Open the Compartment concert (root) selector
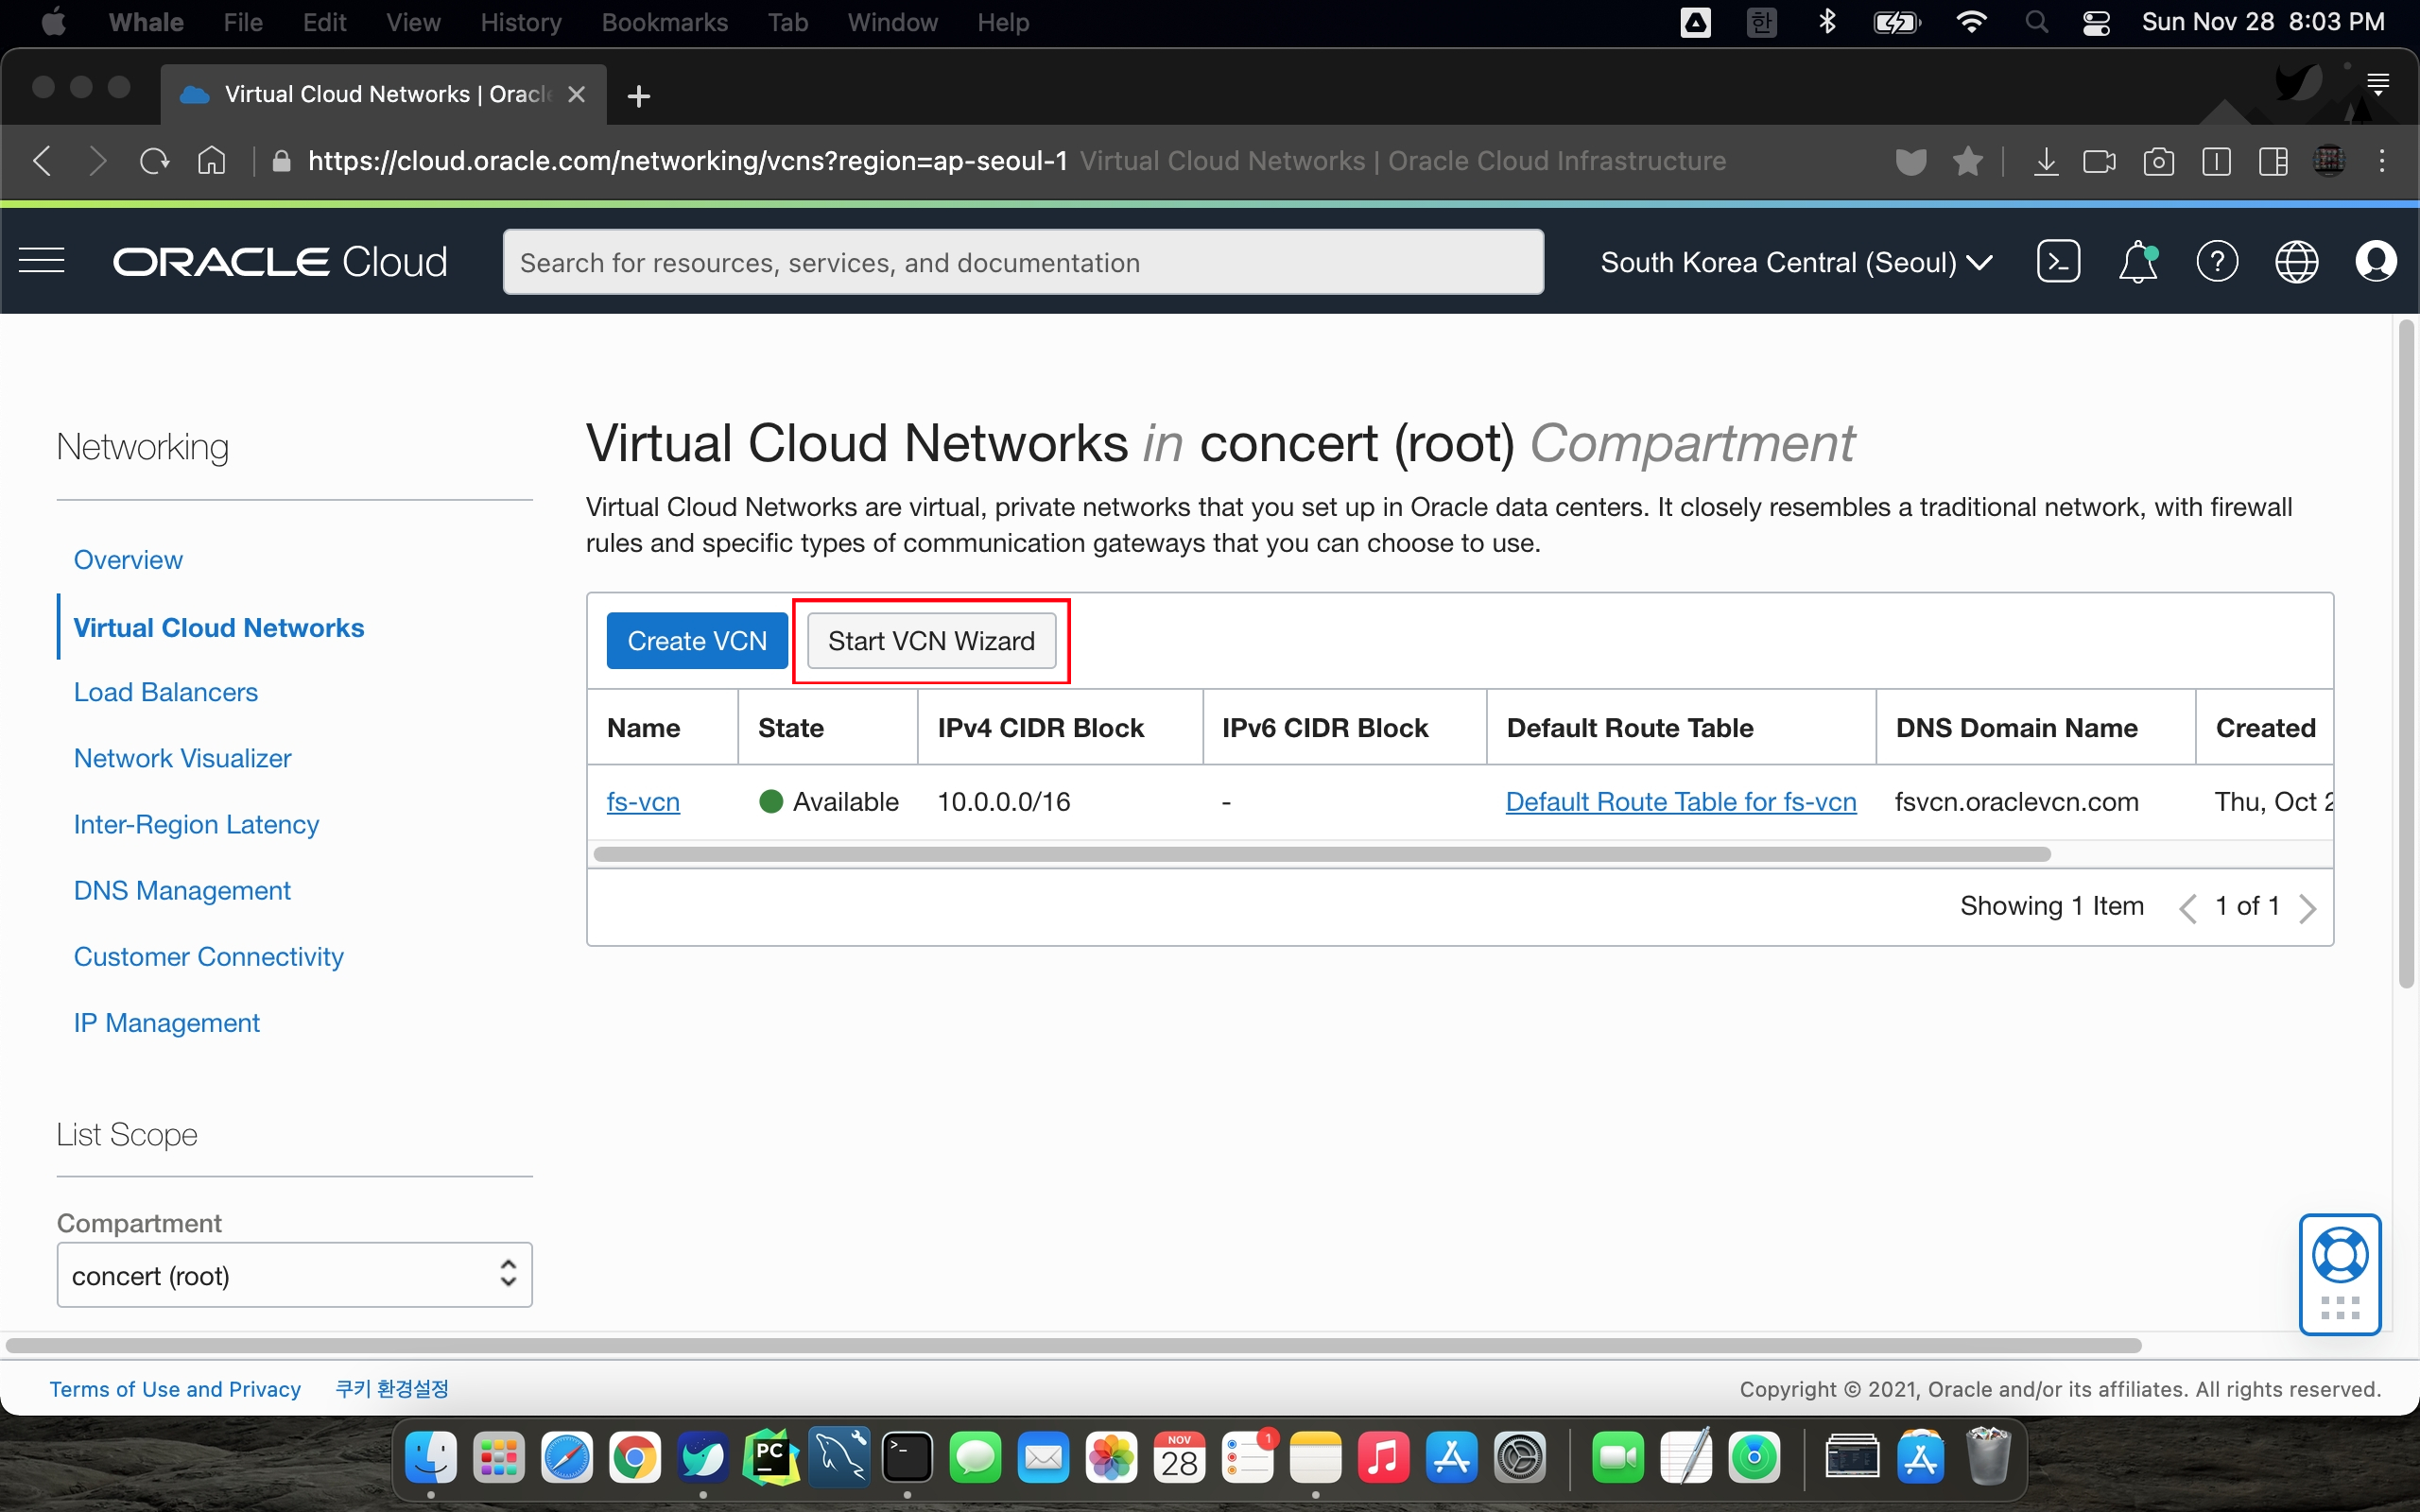This screenshot has width=2420, height=1512. coord(294,1275)
